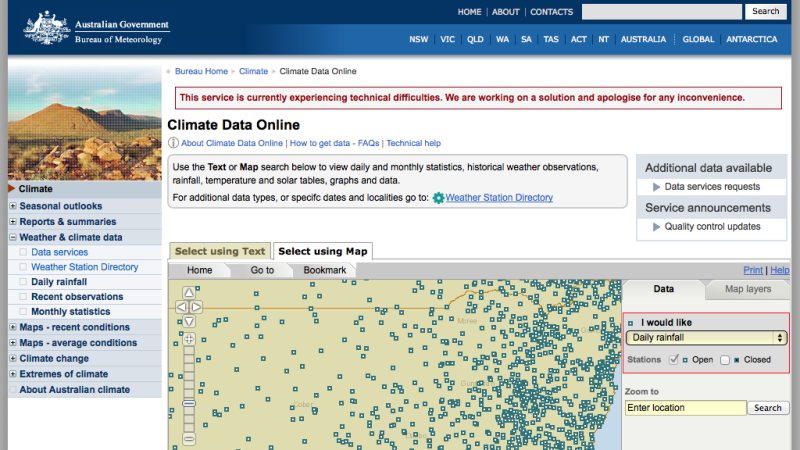Image resolution: width=800 pixels, height=450 pixels.
Task: Pan the map up with arrow
Action: [189, 292]
